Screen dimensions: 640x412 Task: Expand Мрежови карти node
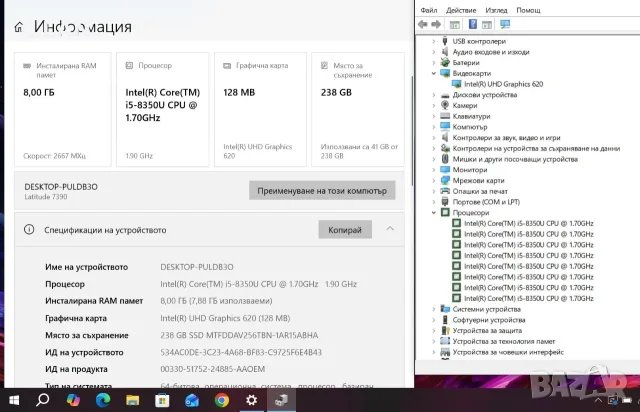pyautogui.click(x=433, y=180)
